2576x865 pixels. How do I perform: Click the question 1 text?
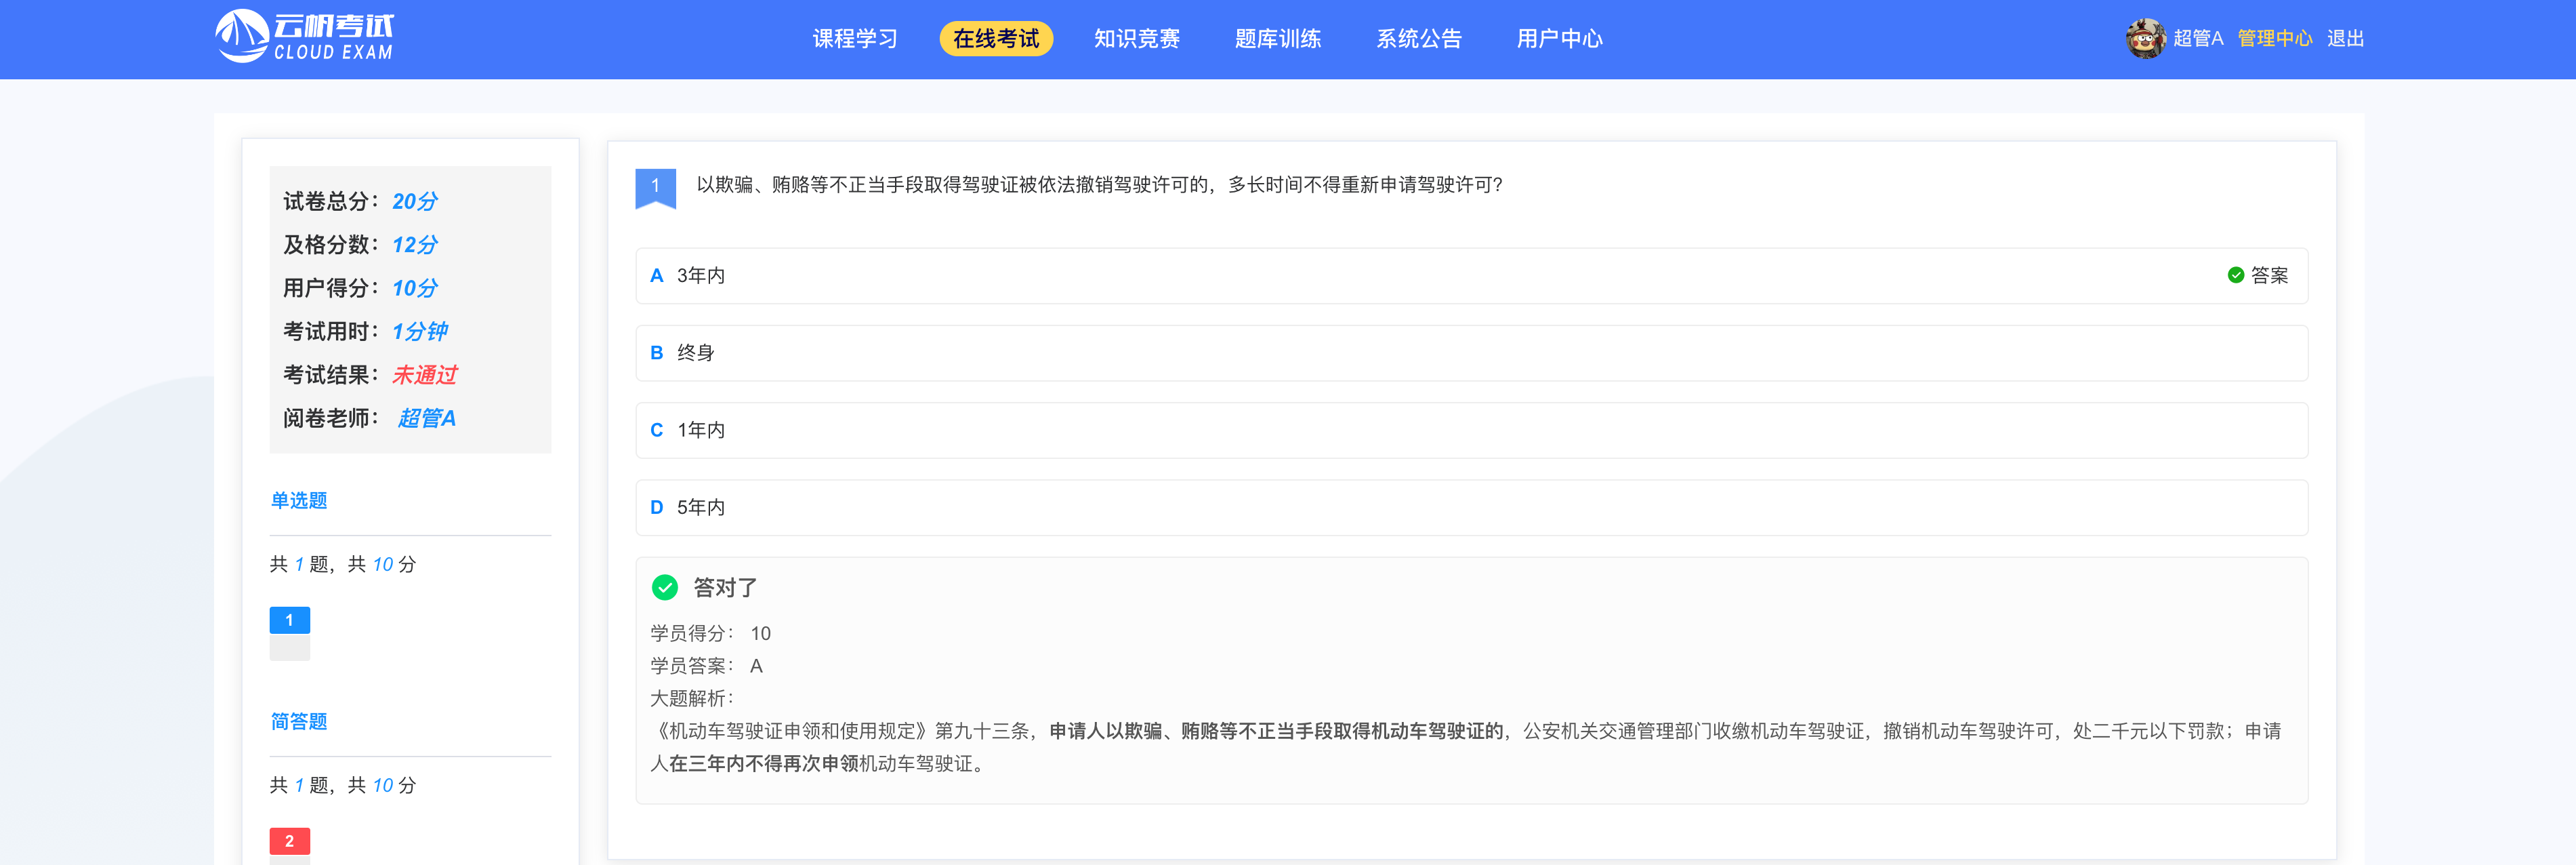[x=1100, y=185]
